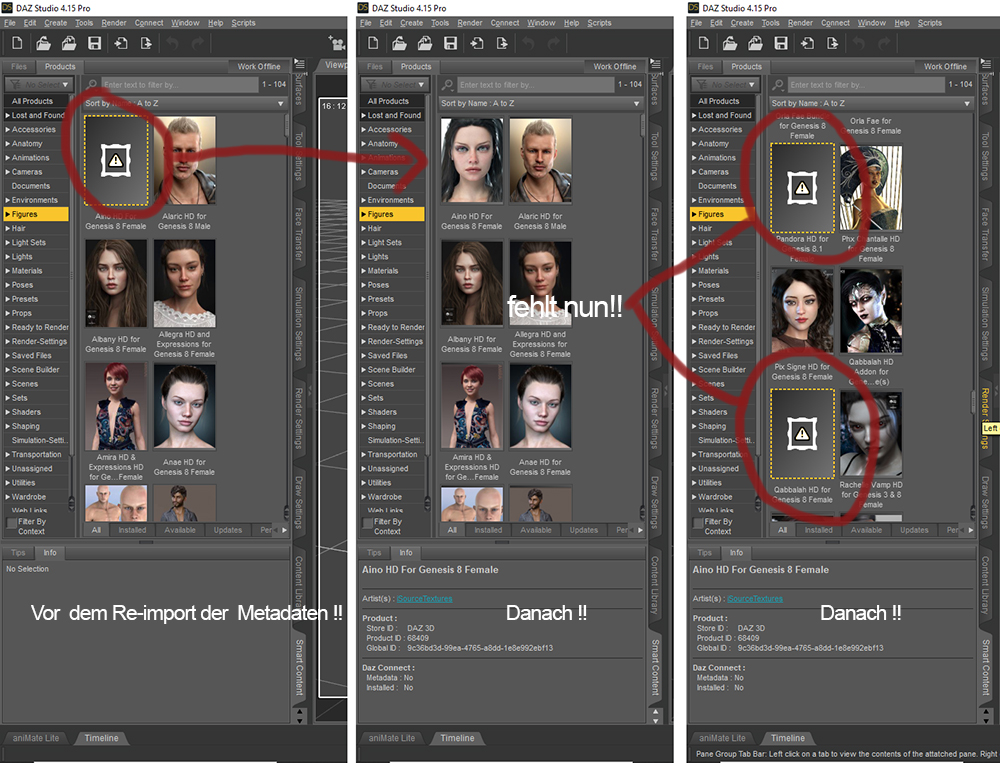Open Sort by Name dropdown in left window

coord(184,103)
